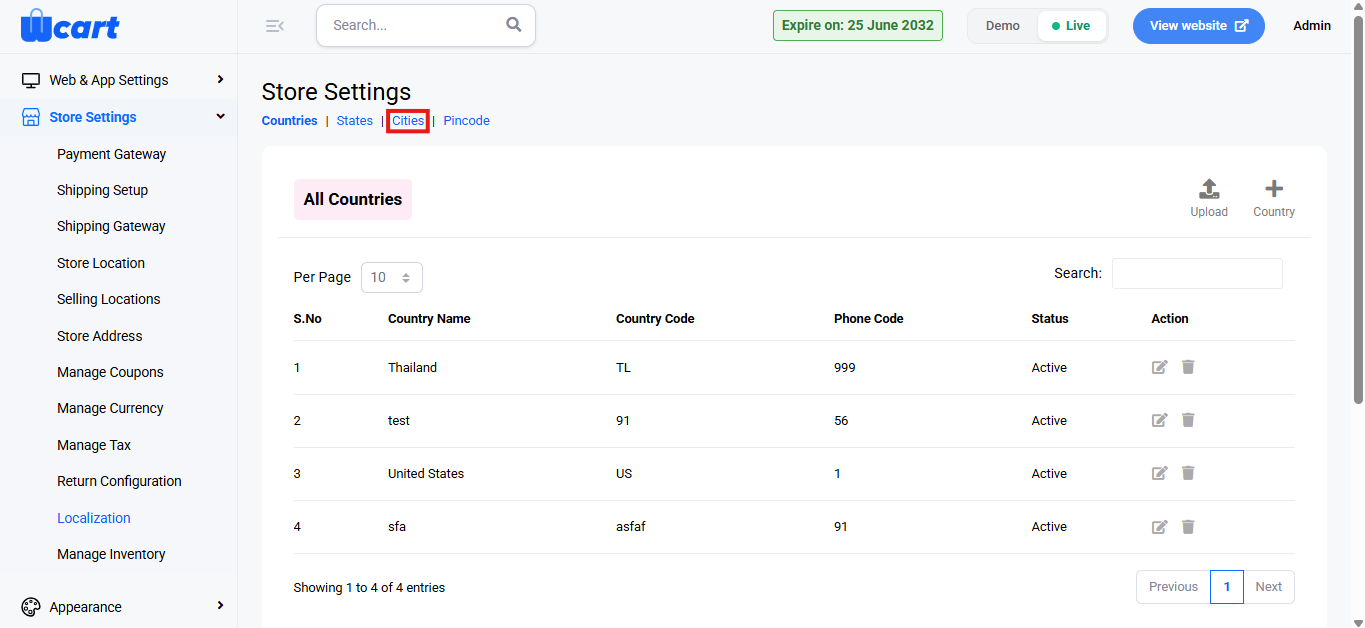
Task: Edit the United States row
Action: (x=1160, y=473)
